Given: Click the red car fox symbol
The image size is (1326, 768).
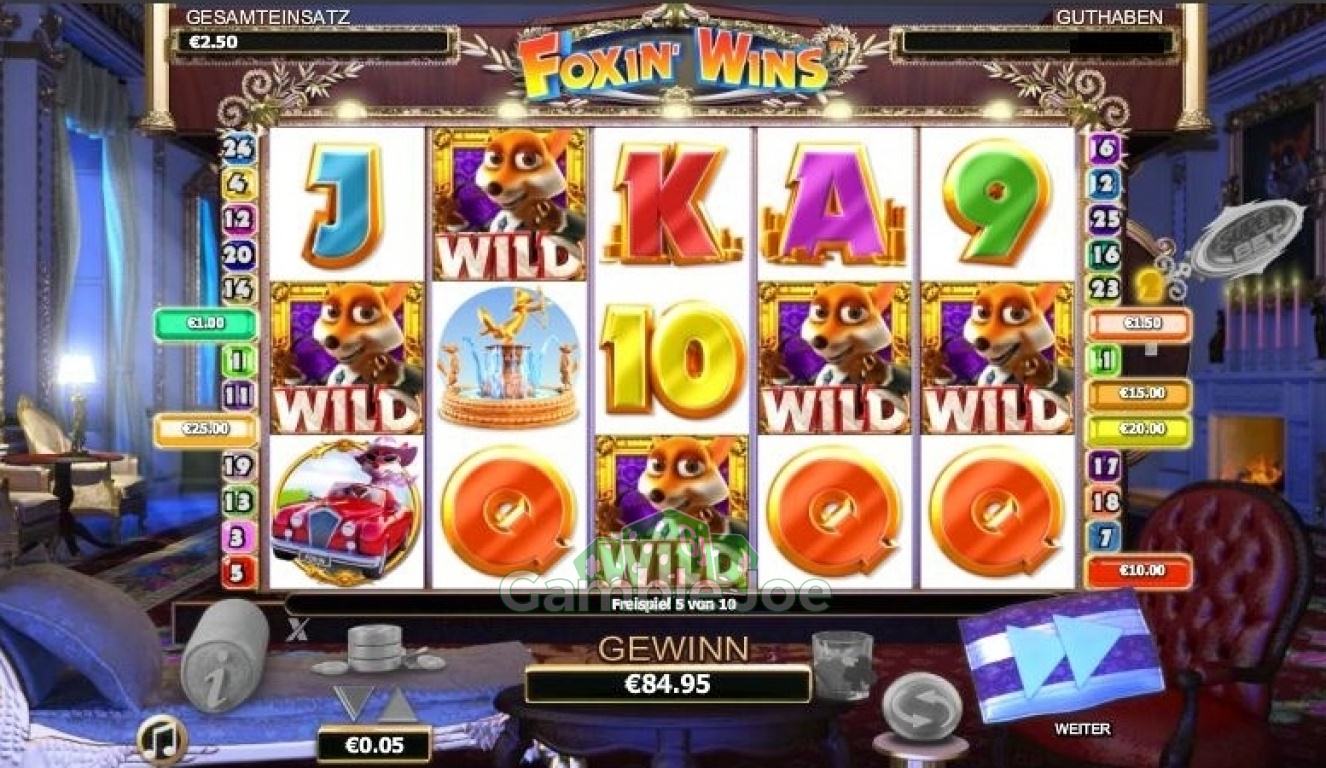Looking at the screenshot, I should pos(346,512).
